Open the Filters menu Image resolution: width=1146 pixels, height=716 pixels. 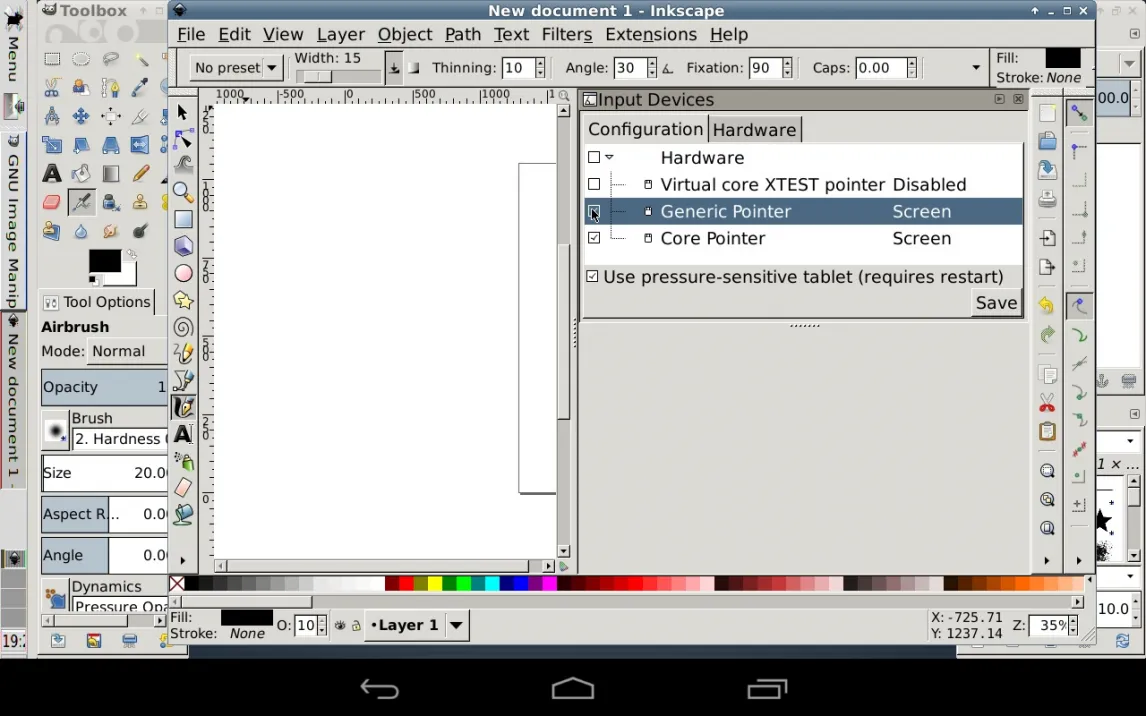566,34
